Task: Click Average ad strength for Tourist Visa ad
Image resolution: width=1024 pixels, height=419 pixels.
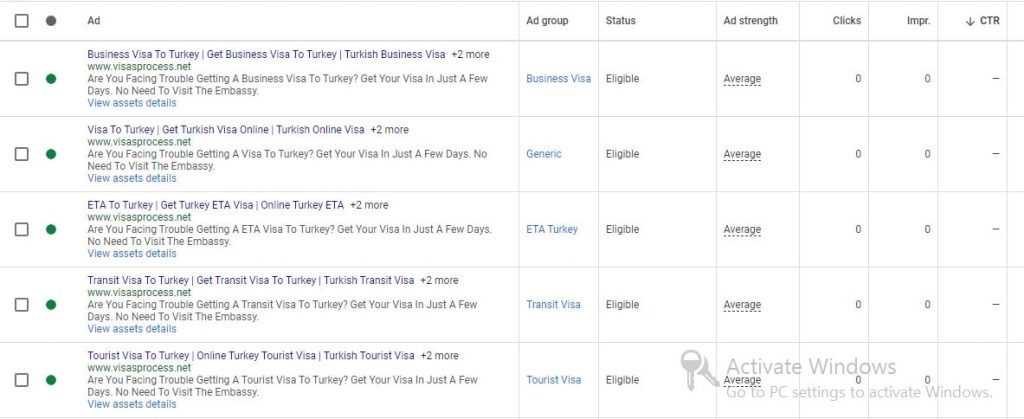Action: pos(742,380)
